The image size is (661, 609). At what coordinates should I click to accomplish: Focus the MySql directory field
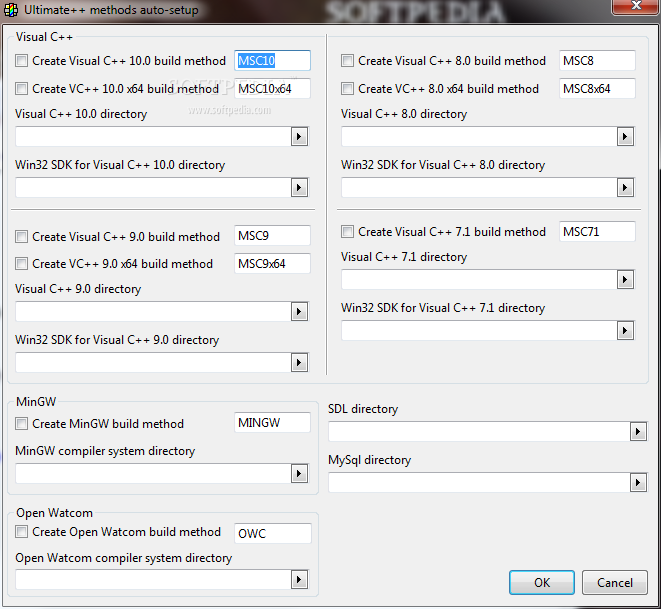[479, 483]
